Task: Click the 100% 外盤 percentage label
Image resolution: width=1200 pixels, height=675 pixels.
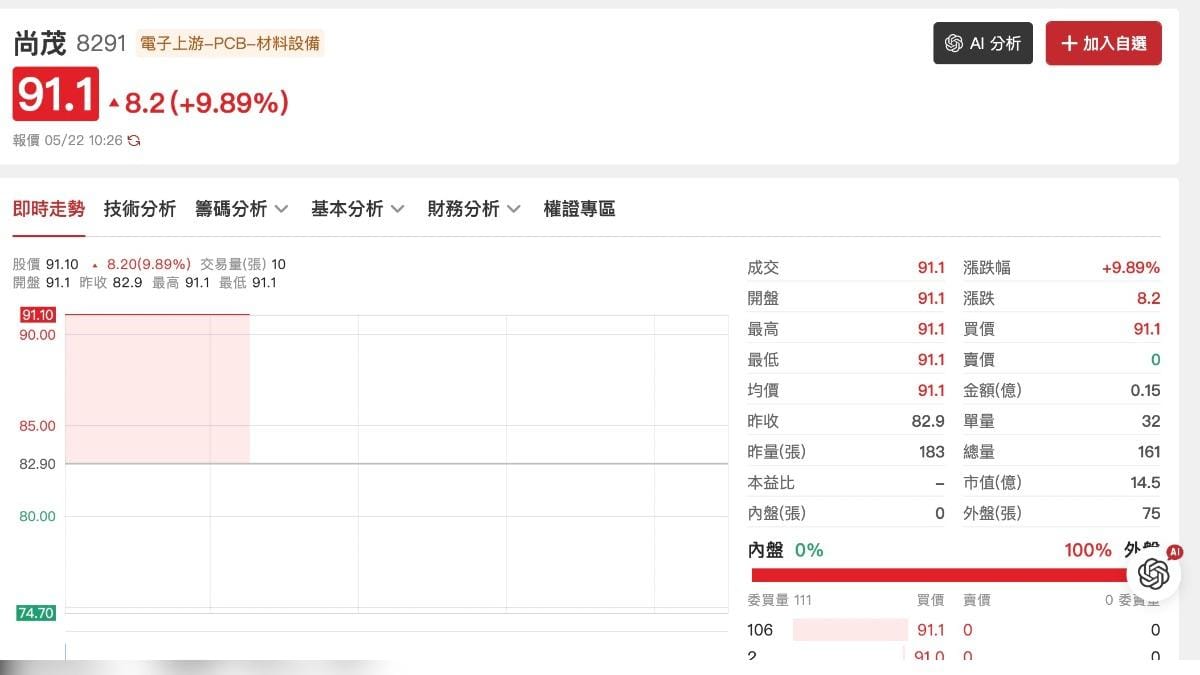Action: 1088,550
